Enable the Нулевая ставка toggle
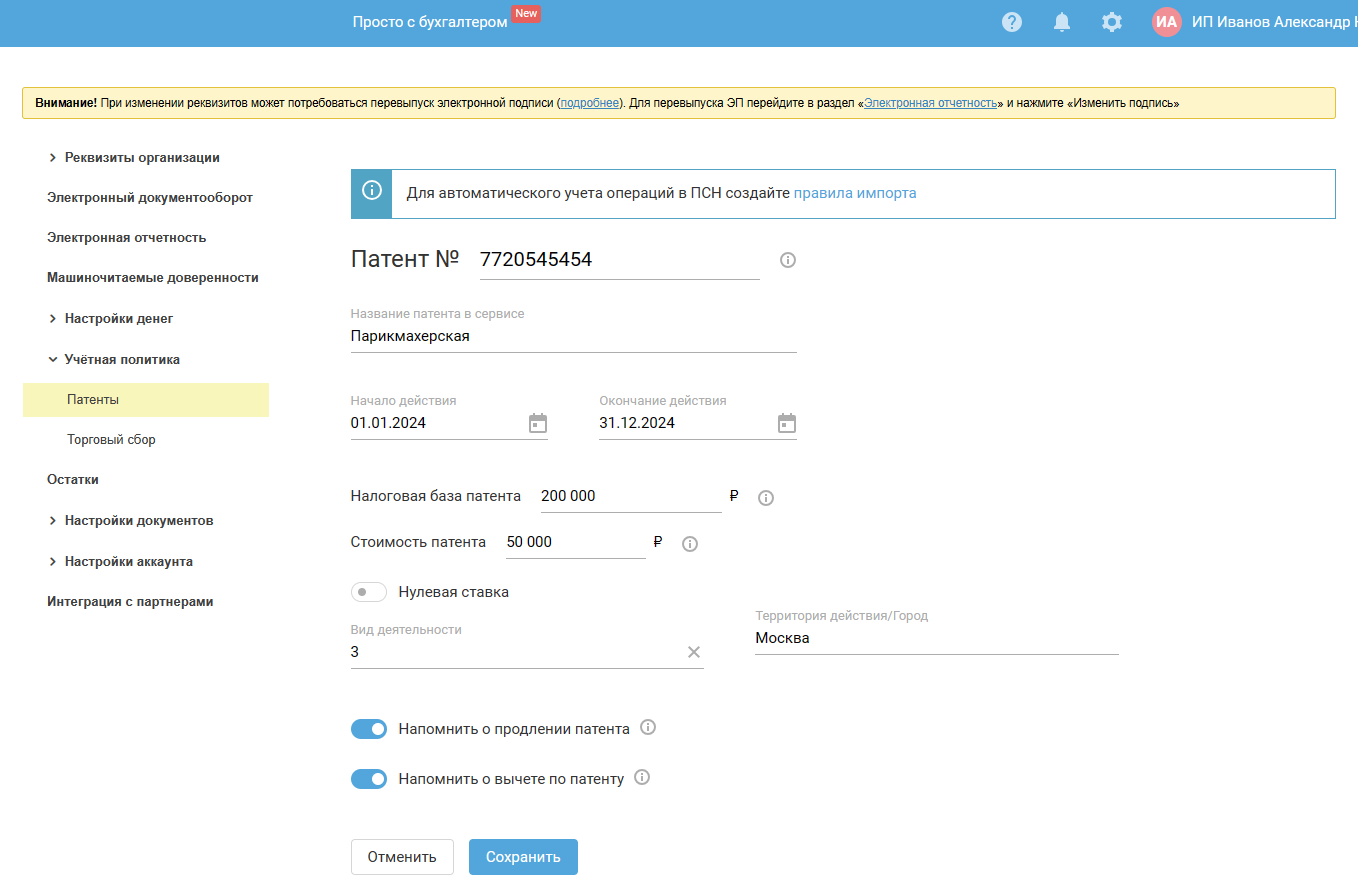 [x=368, y=592]
